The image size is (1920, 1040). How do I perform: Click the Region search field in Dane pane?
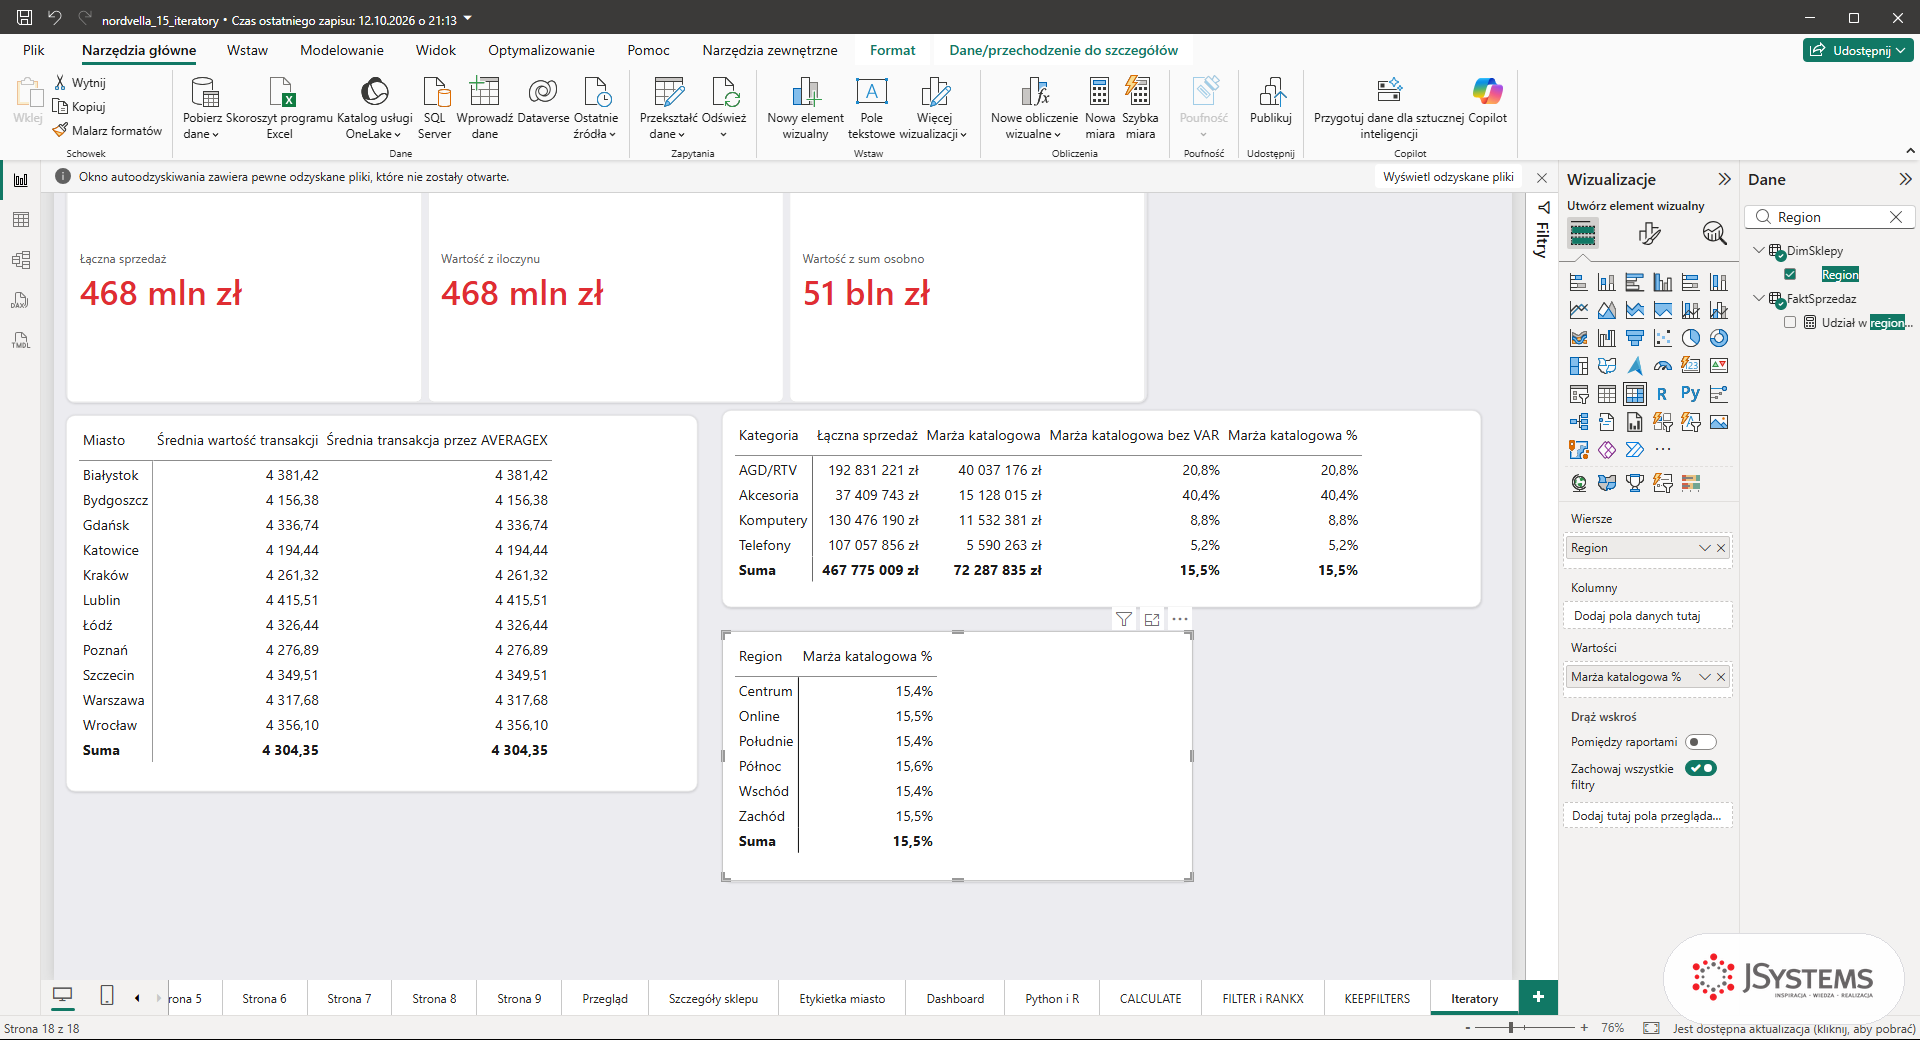point(1830,217)
